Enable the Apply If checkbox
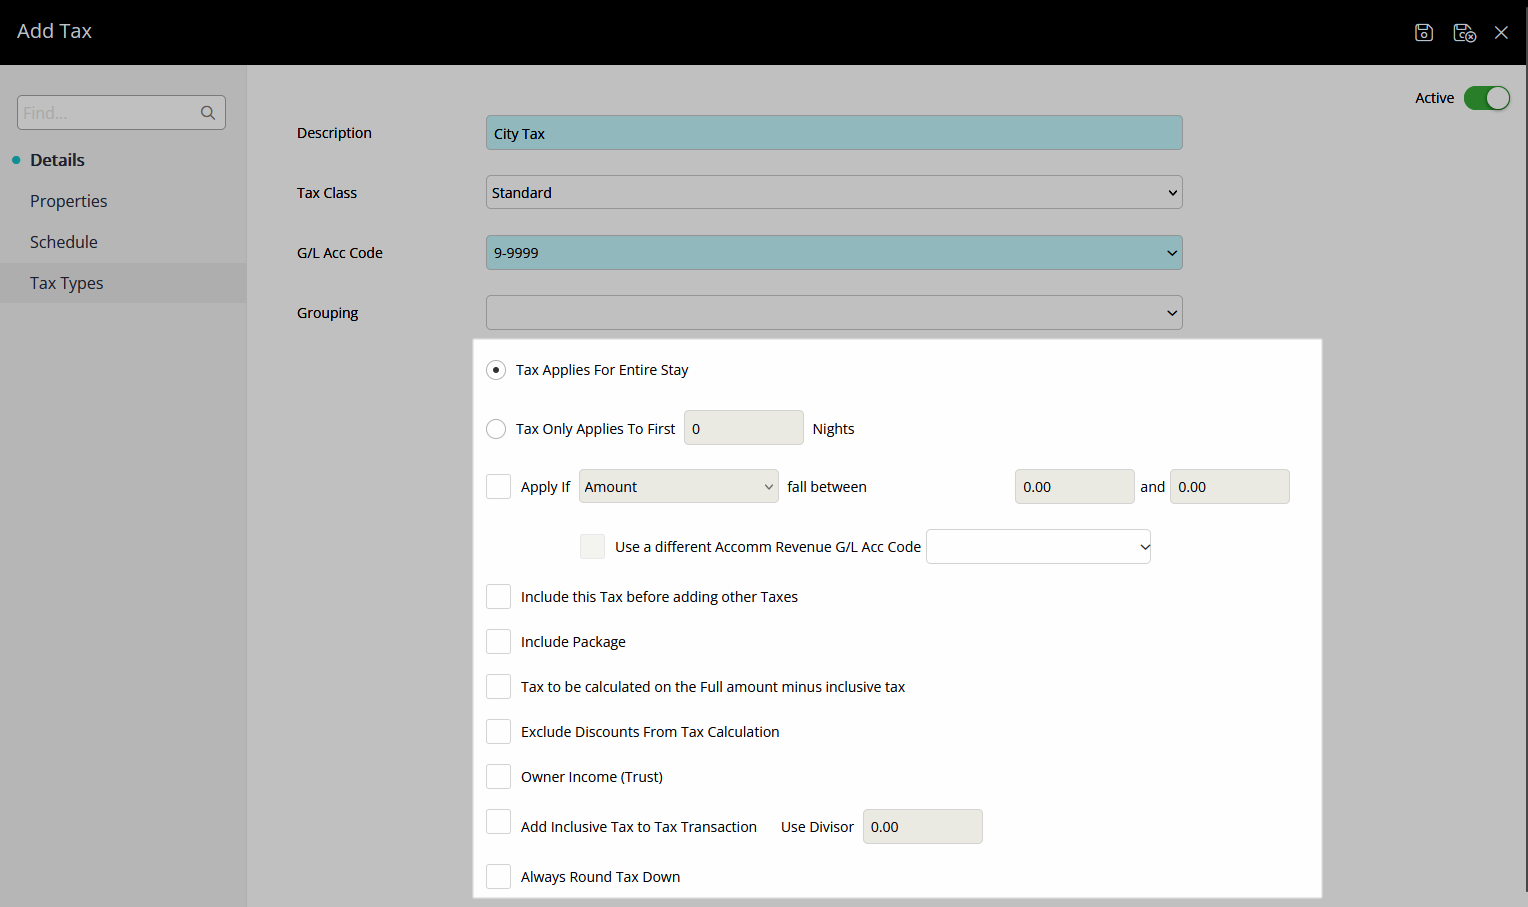The width and height of the screenshot is (1528, 907). pyautogui.click(x=498, y=486)
